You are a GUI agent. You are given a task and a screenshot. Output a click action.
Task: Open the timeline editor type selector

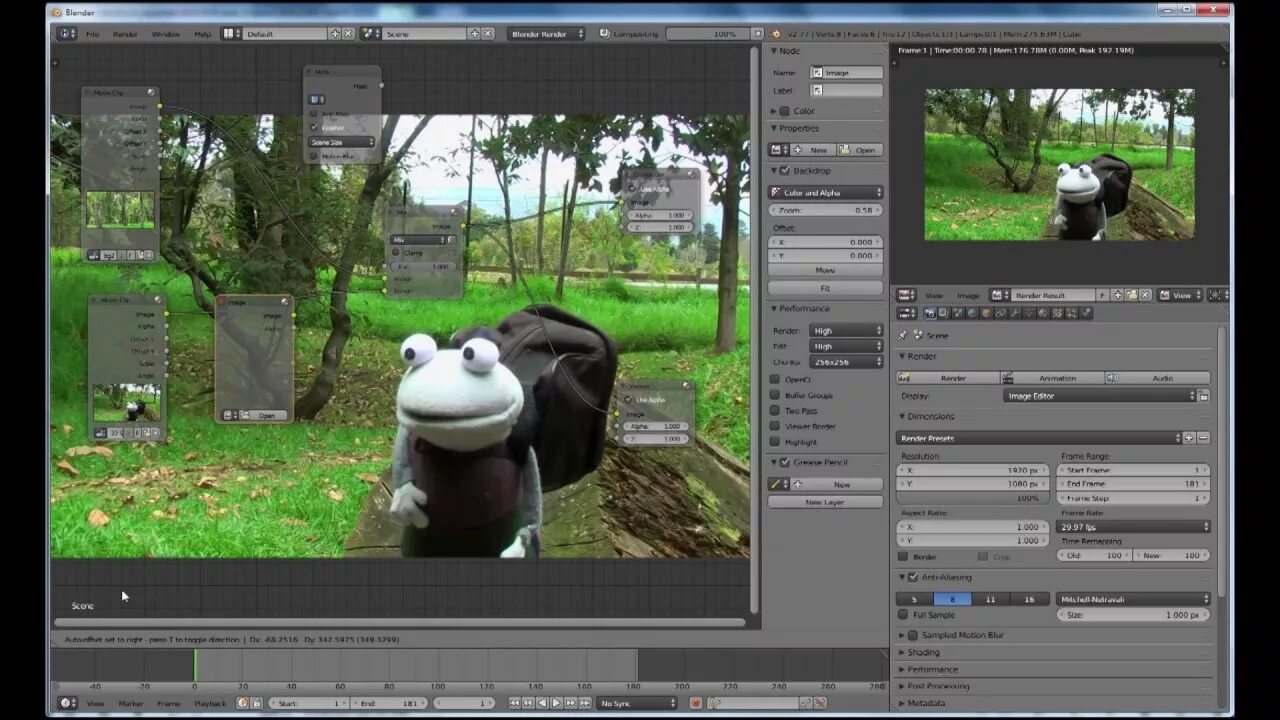66,703
